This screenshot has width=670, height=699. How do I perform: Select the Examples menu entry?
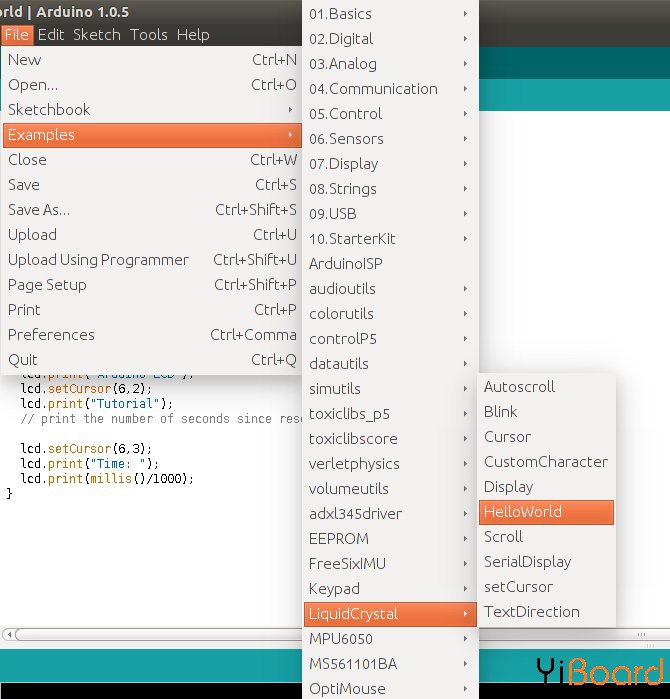(x=152, y=135)
